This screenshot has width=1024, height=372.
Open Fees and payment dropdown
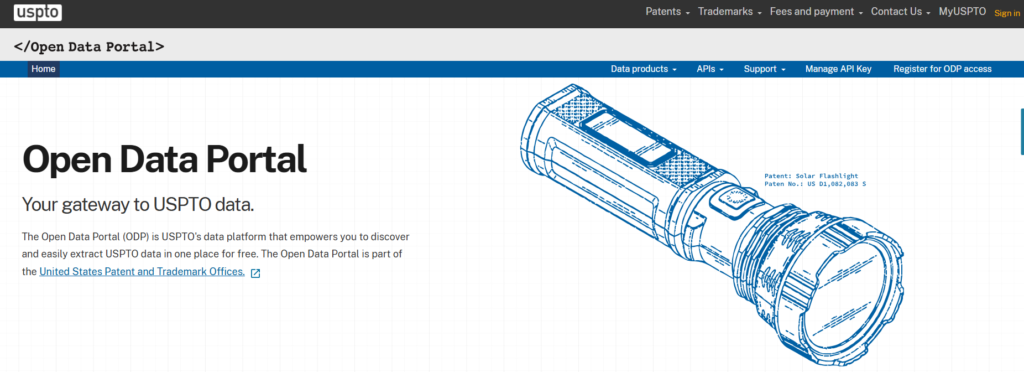coord(816,12)
